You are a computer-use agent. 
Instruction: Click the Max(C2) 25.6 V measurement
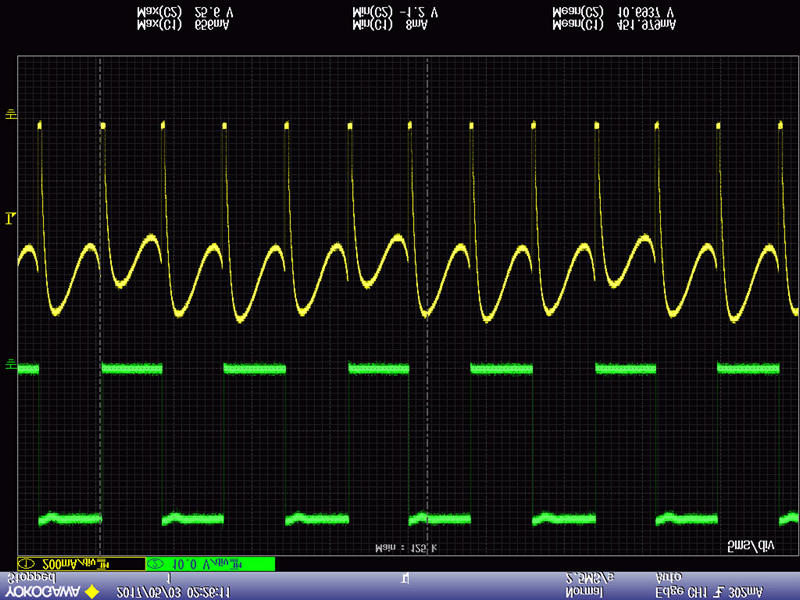[185, 12]
